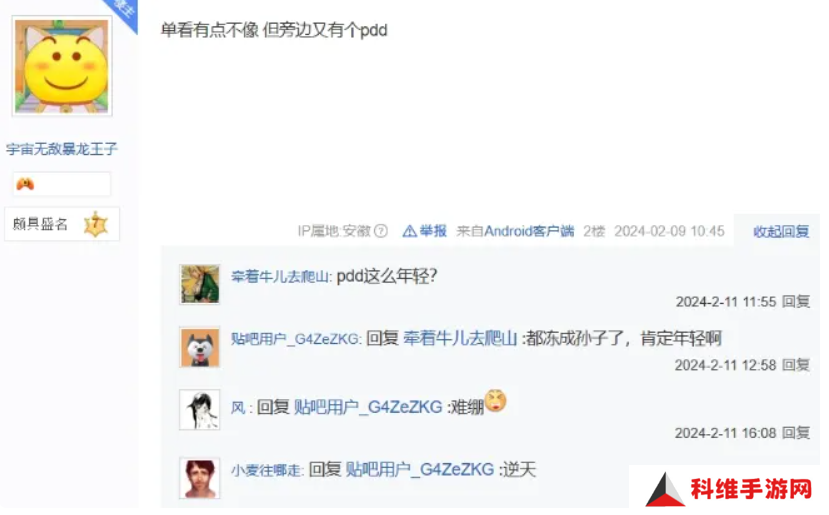
Task: Click 回复 beside the 16:08 timestamp
Action: tap(796, 433)
